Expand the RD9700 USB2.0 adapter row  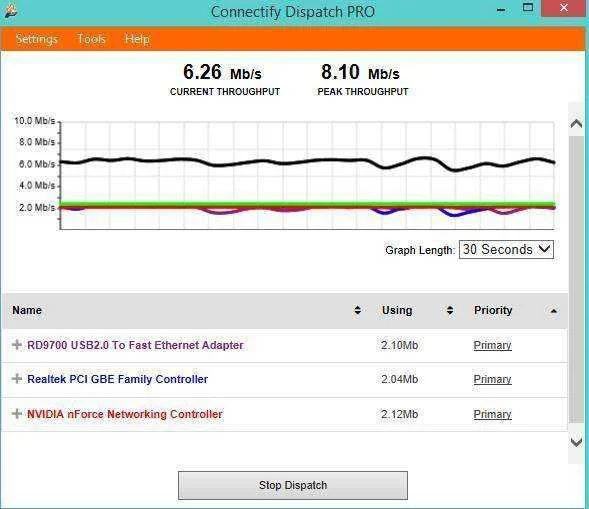[x=17, y=344]
